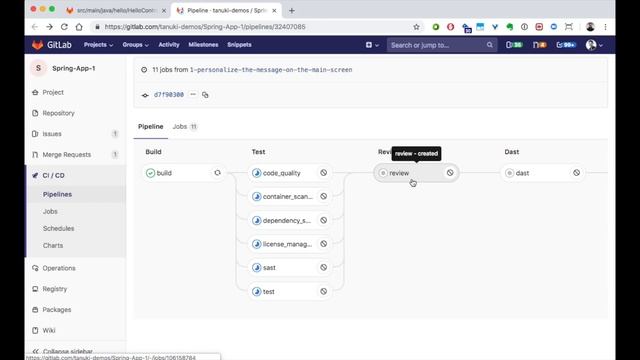Open Packages in the sidebar
The width and height of the screenshot is (640, 360).
[x=57, y=310]
